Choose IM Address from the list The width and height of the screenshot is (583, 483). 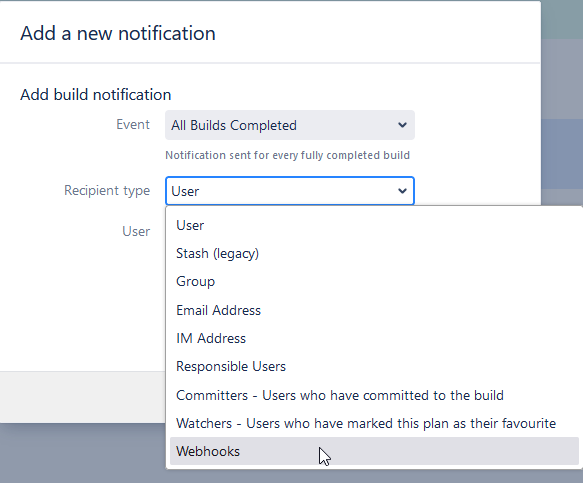click(x=374, y=338)
